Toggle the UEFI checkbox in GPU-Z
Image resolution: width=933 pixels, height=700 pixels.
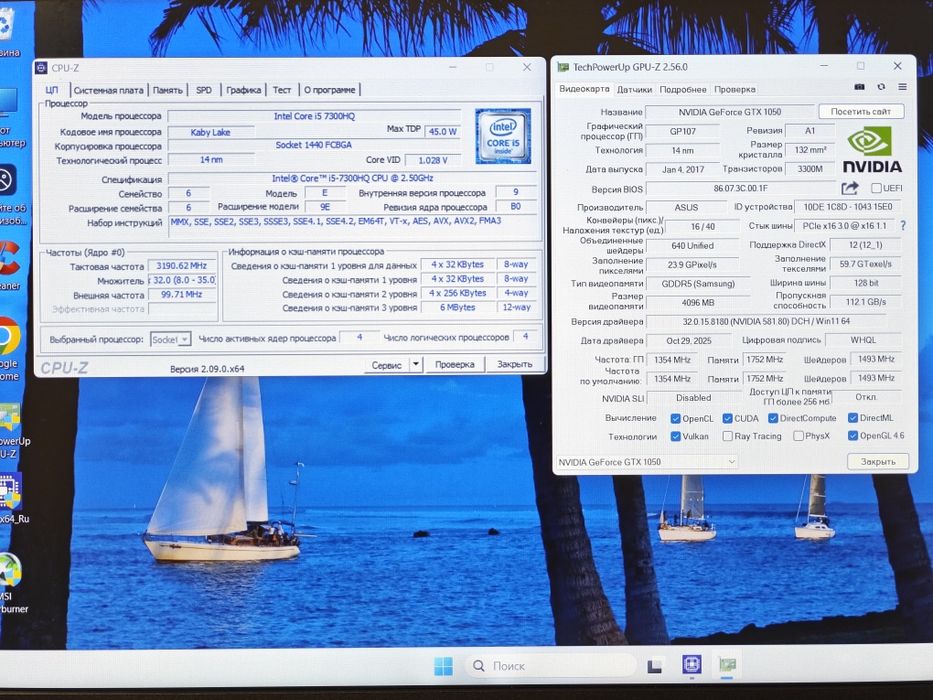876,188
